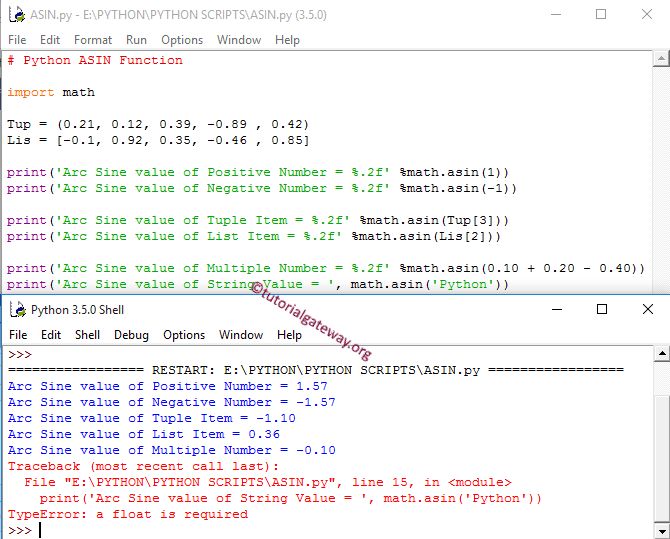Open Debug menu in Python Shell window

[131, 335]
